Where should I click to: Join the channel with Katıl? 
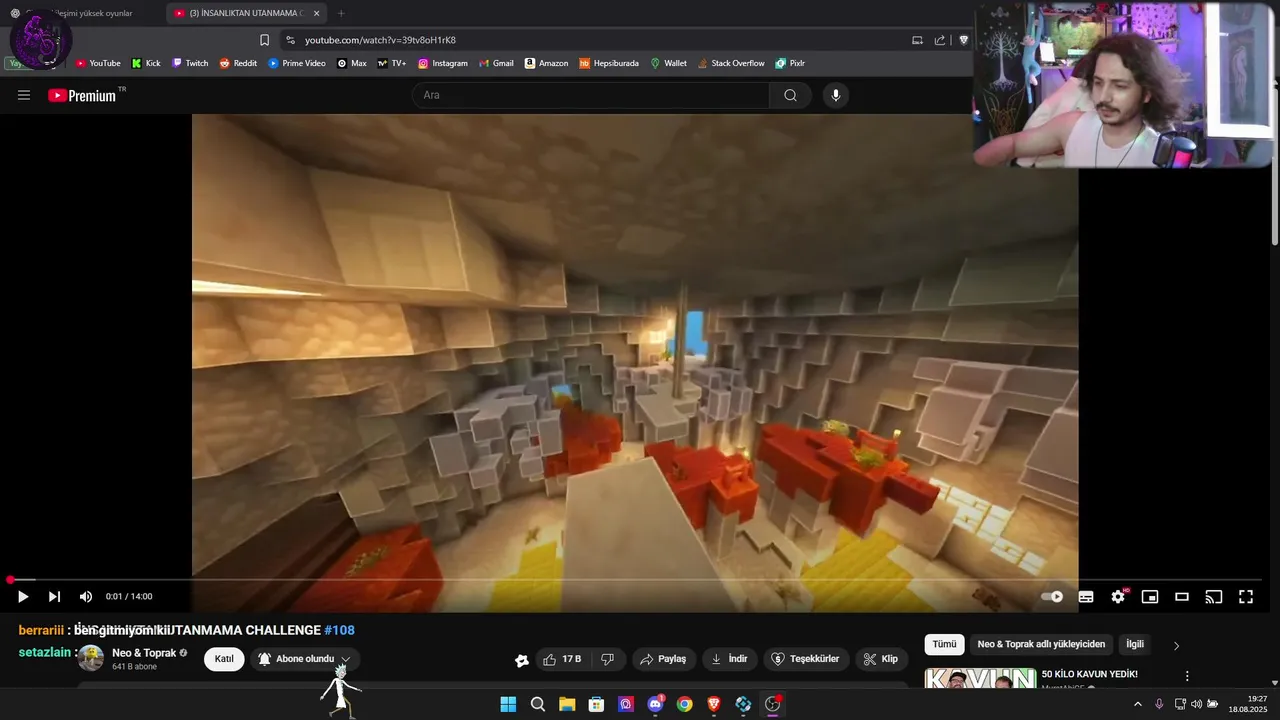(x=224, y=659)
